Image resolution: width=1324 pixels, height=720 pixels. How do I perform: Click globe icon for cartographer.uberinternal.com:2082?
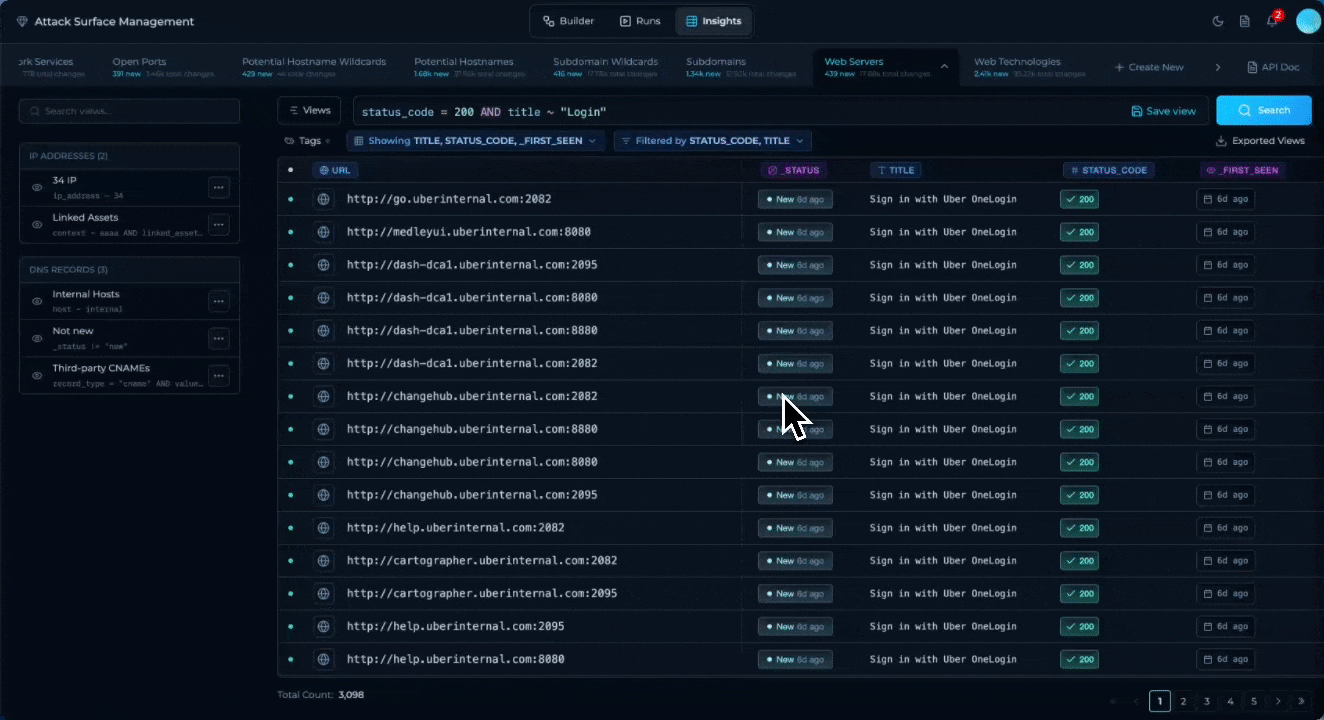pos(323,561)
